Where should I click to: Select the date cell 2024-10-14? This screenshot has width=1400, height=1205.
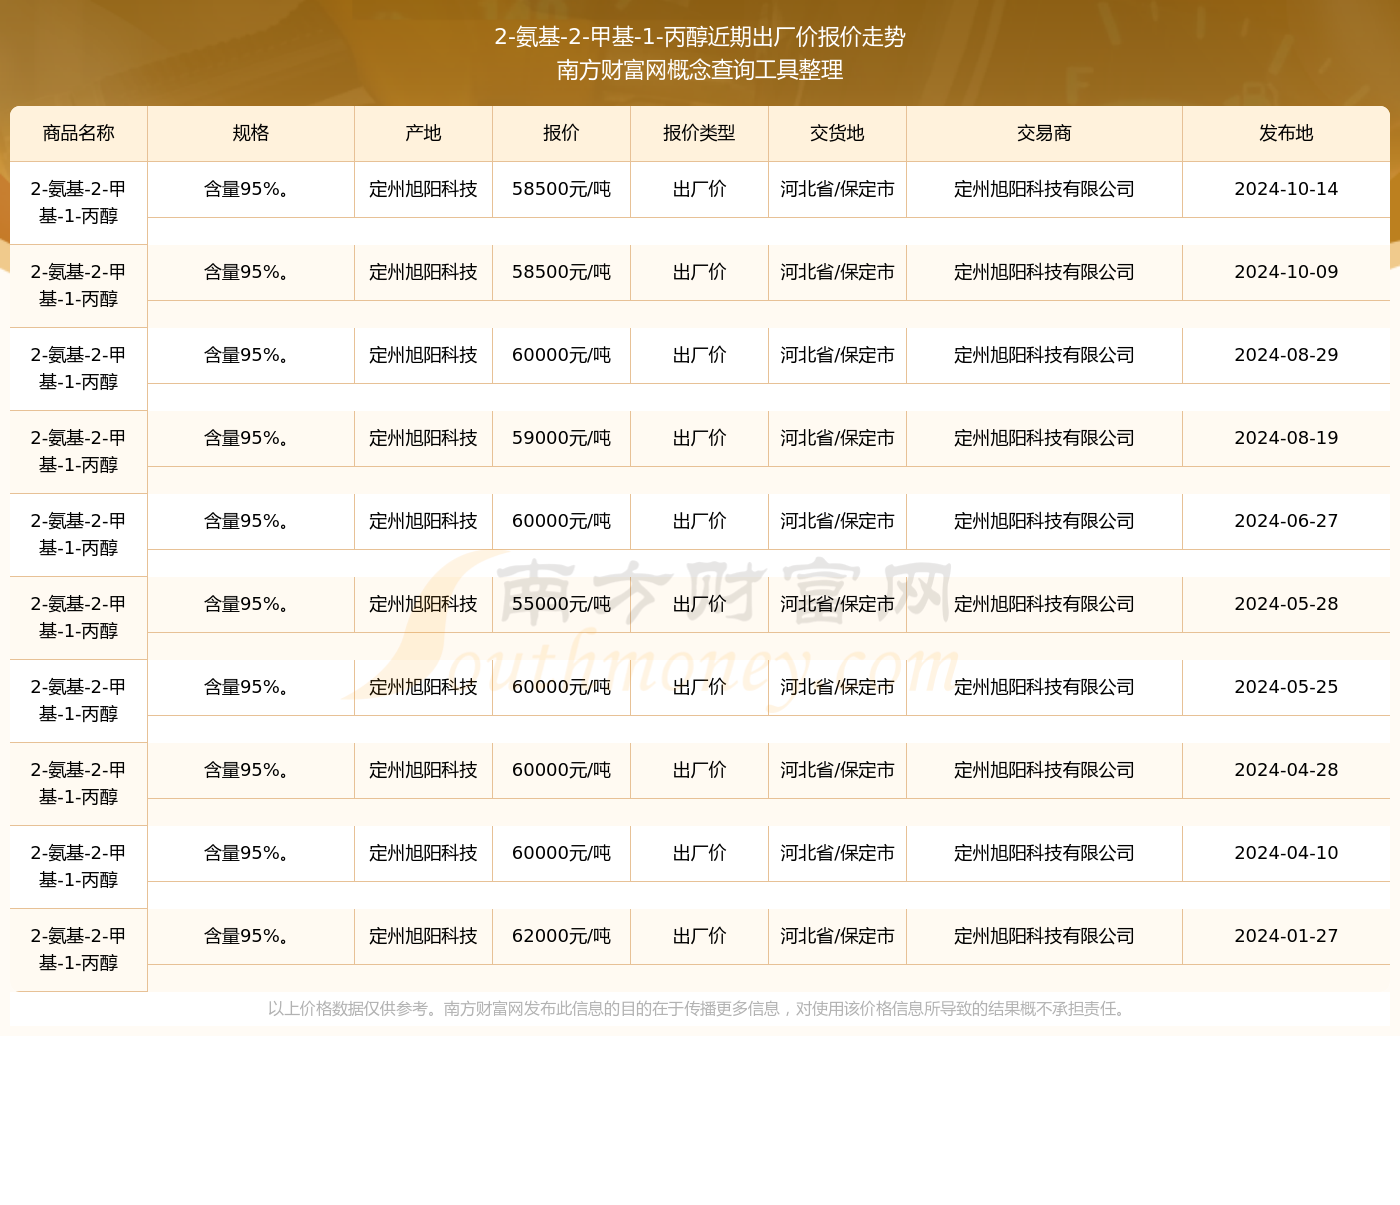(x=1286, y=189)
